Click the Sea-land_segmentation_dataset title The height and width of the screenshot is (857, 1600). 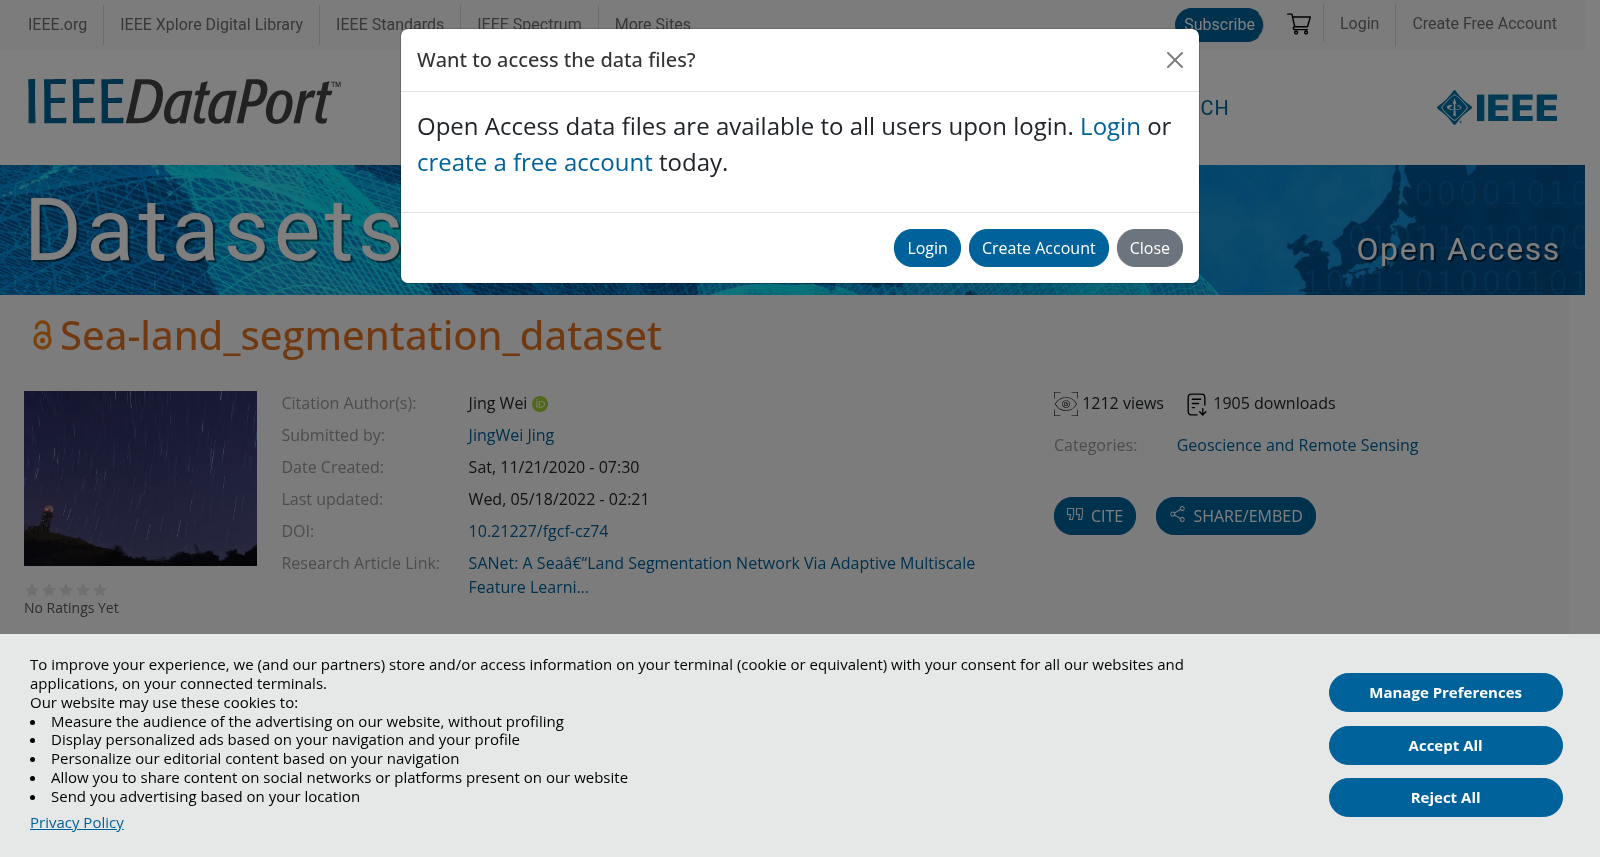click(x=360, y=336)
